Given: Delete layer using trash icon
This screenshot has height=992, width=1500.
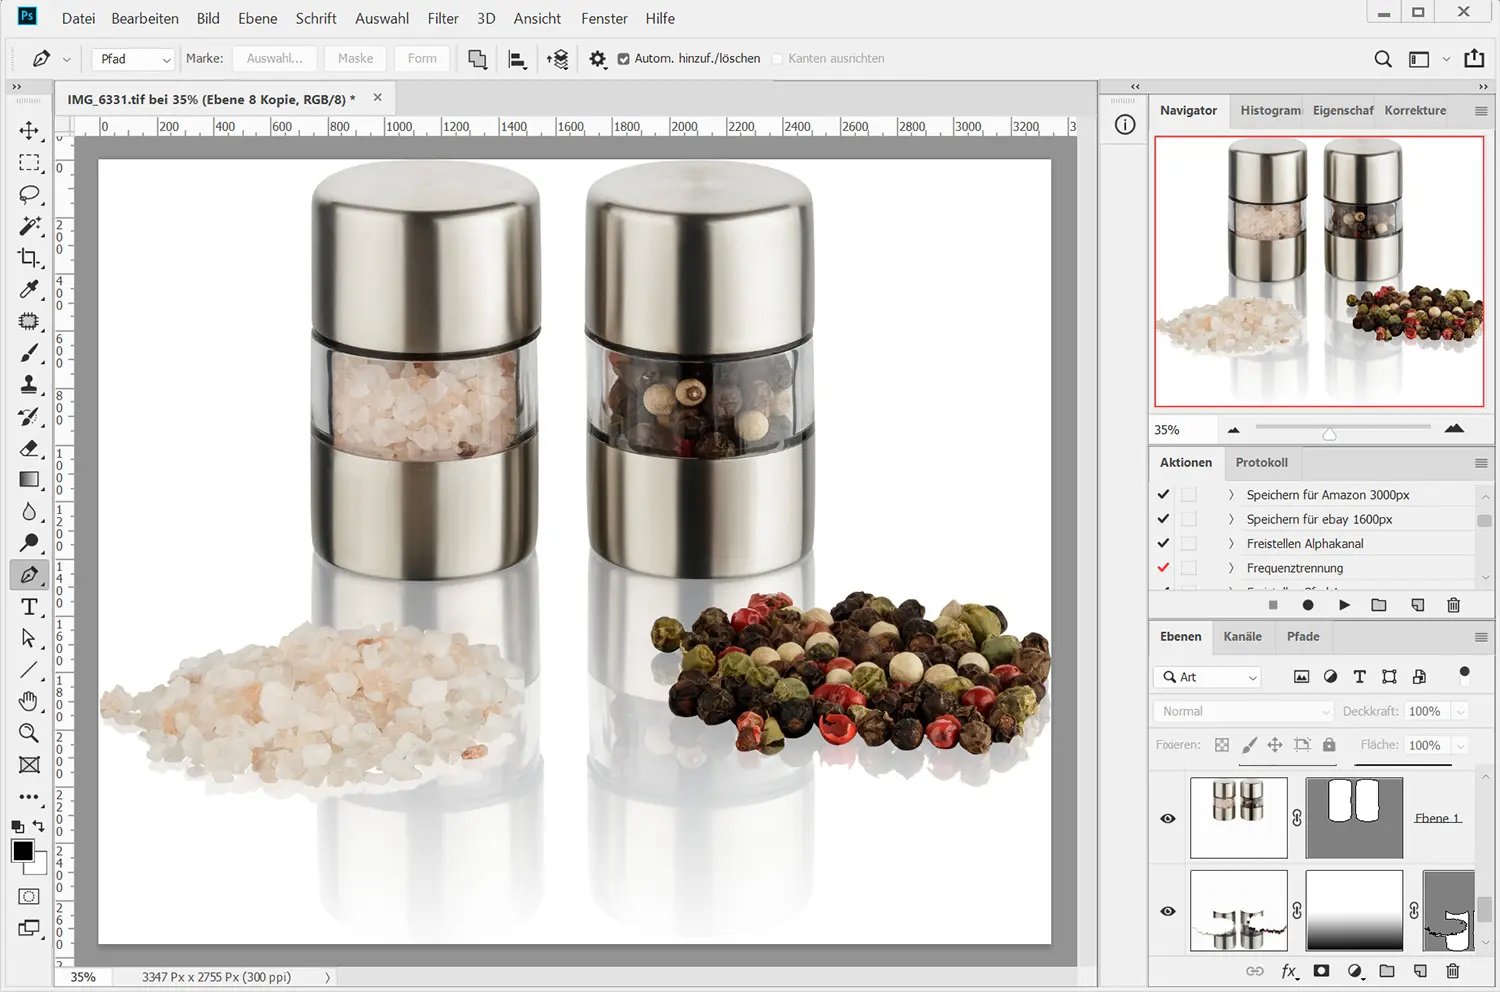Looking at the screenshot, I should click(x=1453, y=971).
